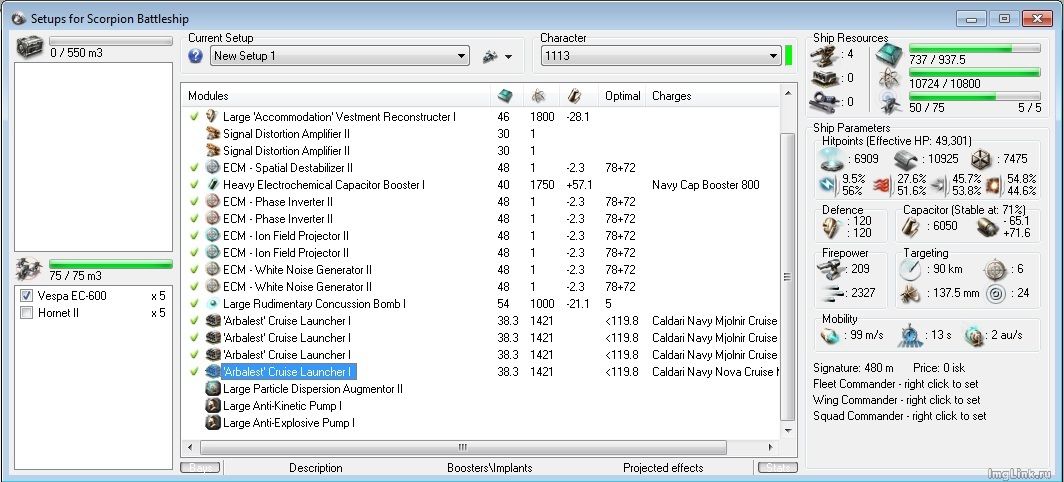Viewport: 1064px width, 482px height.
Task: Click the shield hitpoints icon showing 6909
Action: tap(831, 159)
